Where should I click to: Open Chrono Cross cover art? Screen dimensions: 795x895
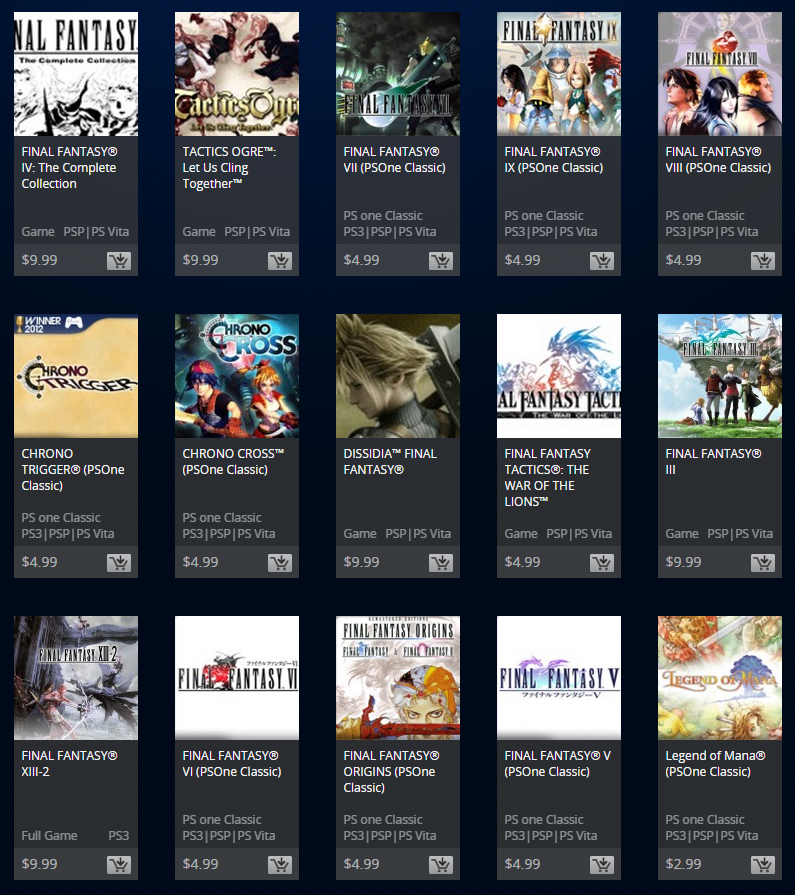tap(236, 376)
